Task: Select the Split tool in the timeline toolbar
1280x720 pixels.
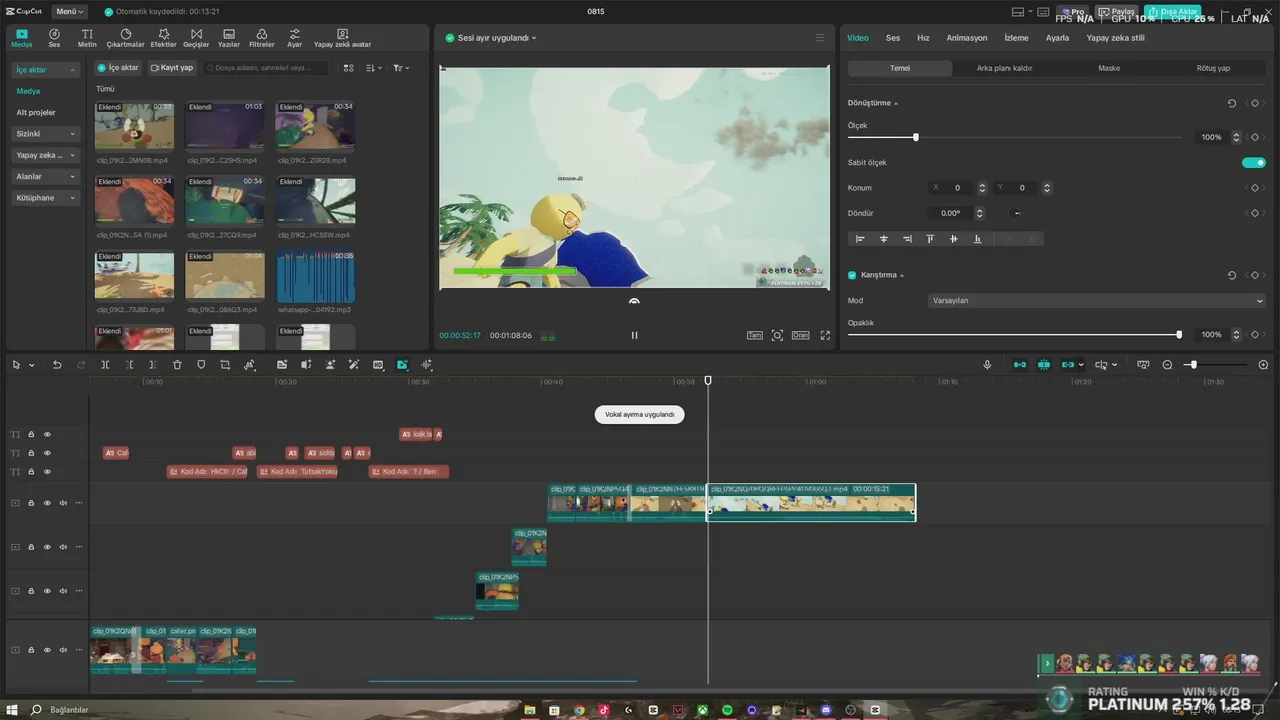Action: pos(105,365)
